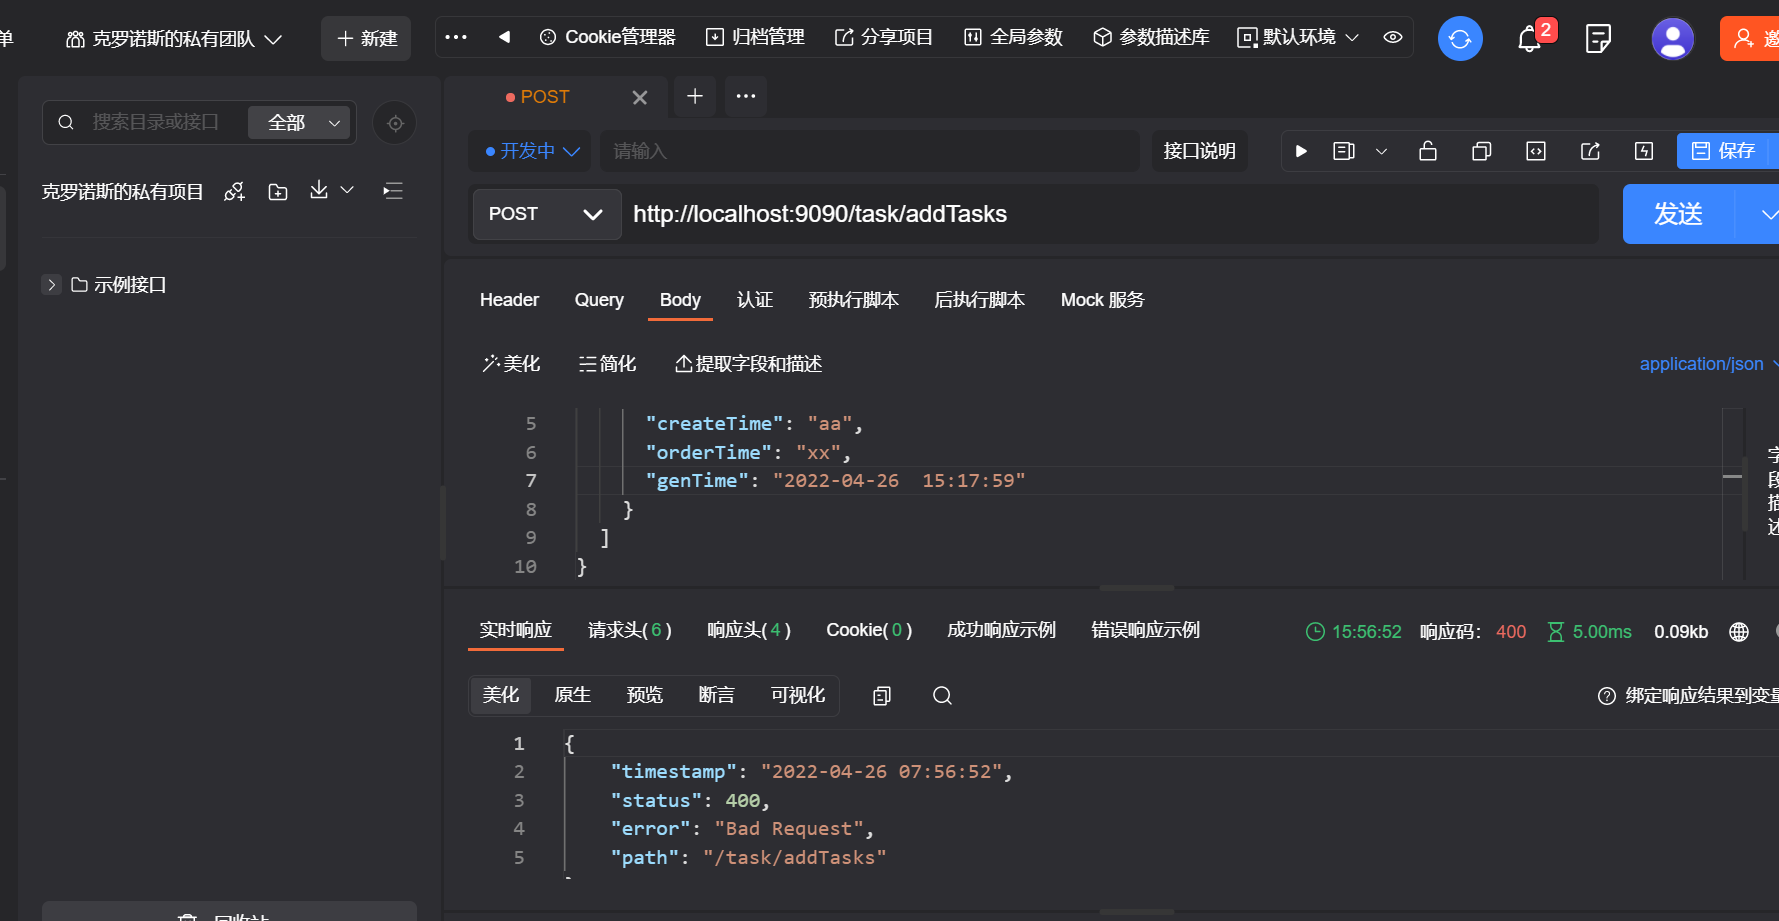
Task: Open the 默认环境 environment dropdown
Action: [1297, 38]
